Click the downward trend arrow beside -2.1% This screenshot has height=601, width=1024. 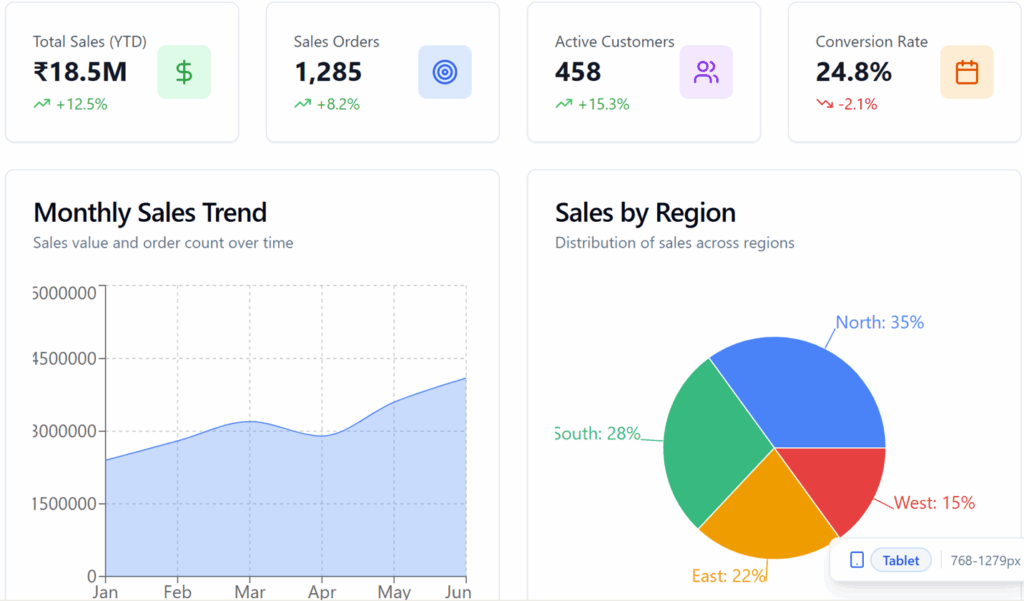click(x=824, y=104)
